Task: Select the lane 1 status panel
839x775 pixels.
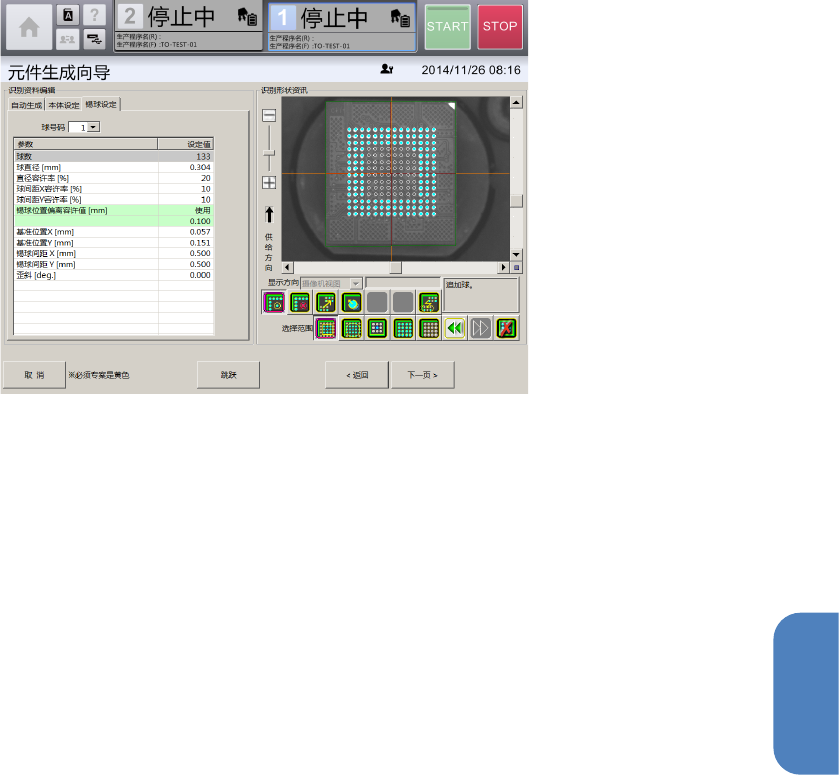Action: point(342,27)
